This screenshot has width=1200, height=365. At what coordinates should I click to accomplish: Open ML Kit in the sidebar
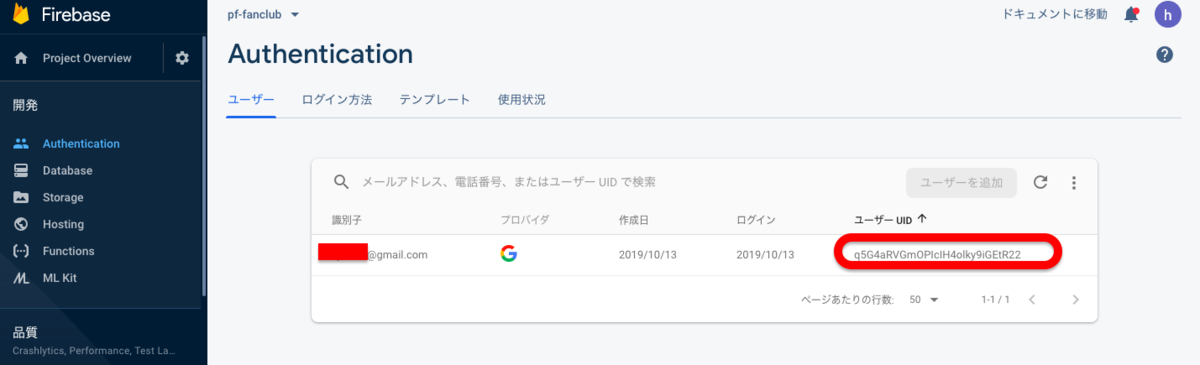tap(59, 278)
